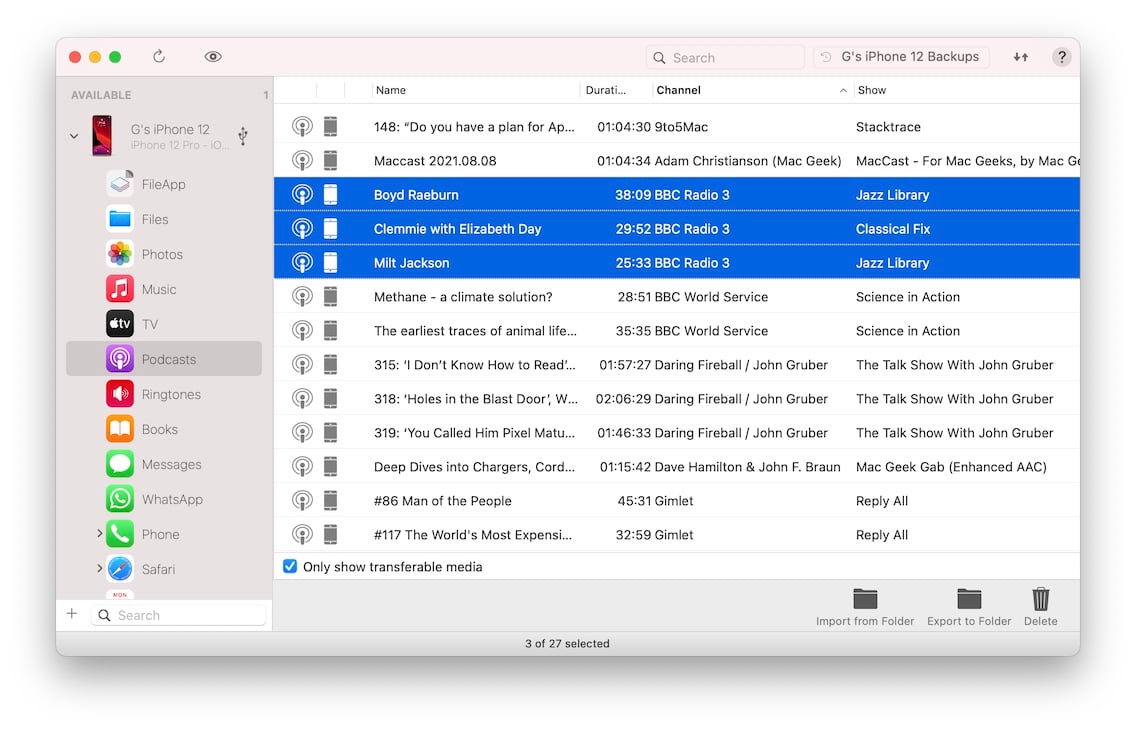Screen dimensions: 1136x730
Task: Click Import from Folder button
Action: (x=865, y=607)
